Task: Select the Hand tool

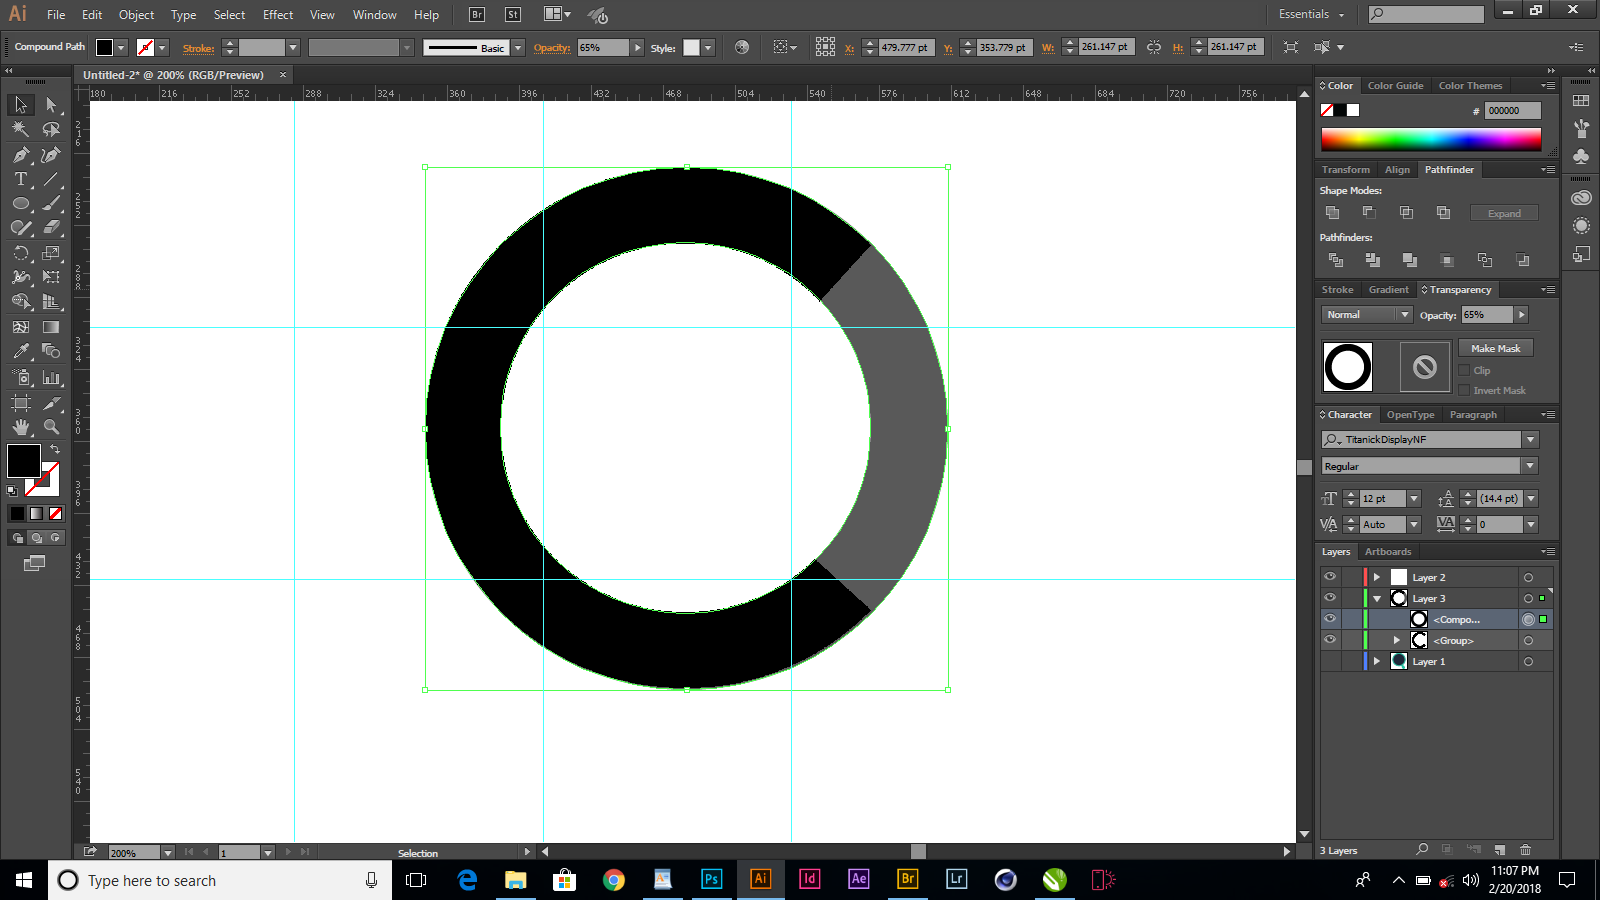Action: (x=21, y=427)
